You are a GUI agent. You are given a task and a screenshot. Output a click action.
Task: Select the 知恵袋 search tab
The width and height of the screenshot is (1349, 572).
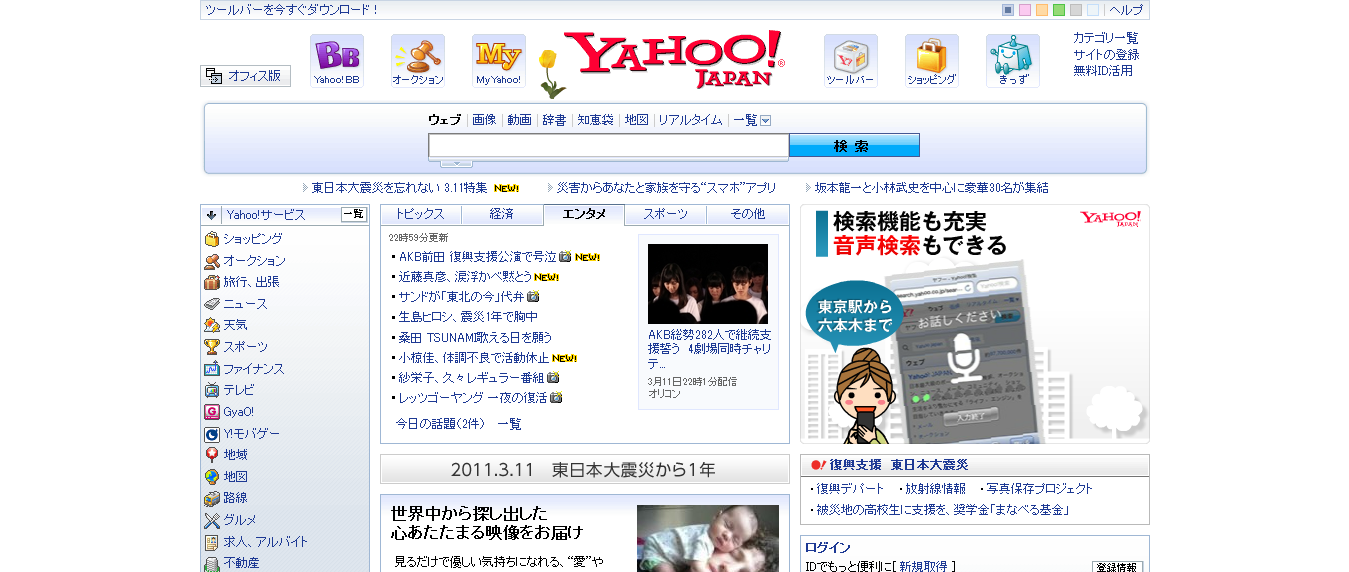pyautogui.click(x=595, y=120)
